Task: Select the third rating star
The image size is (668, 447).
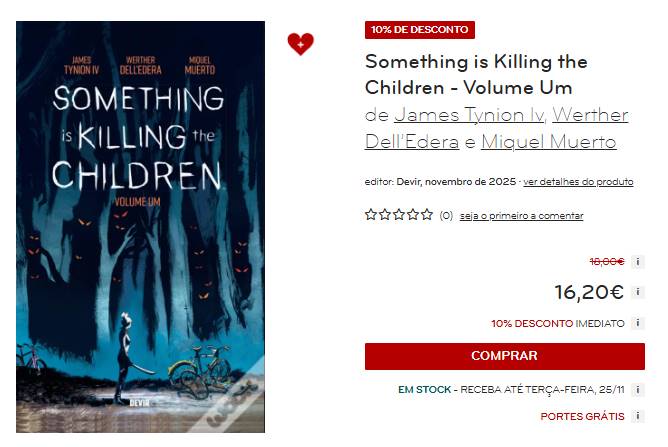Action: point(399,215)
